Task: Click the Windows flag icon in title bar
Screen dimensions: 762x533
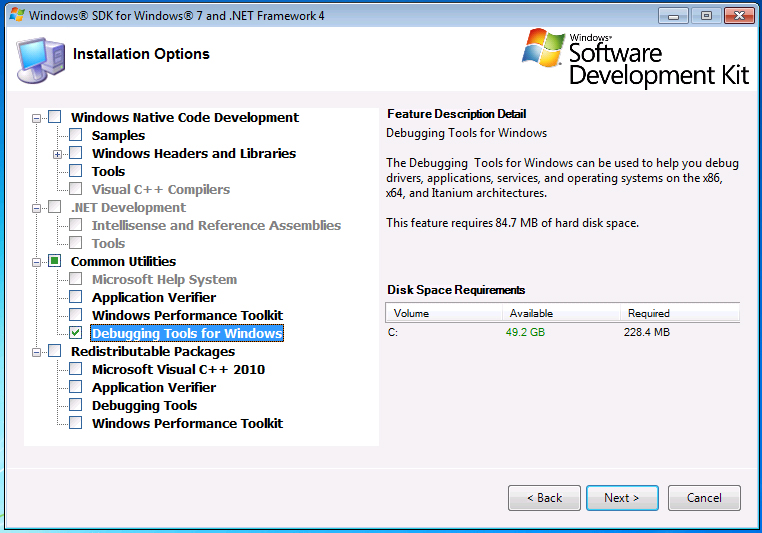Action: tap(17, 15)
